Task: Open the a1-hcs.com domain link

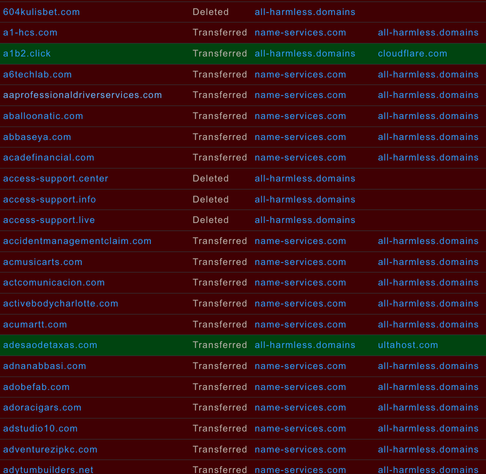Action: (x=30, y=33)
